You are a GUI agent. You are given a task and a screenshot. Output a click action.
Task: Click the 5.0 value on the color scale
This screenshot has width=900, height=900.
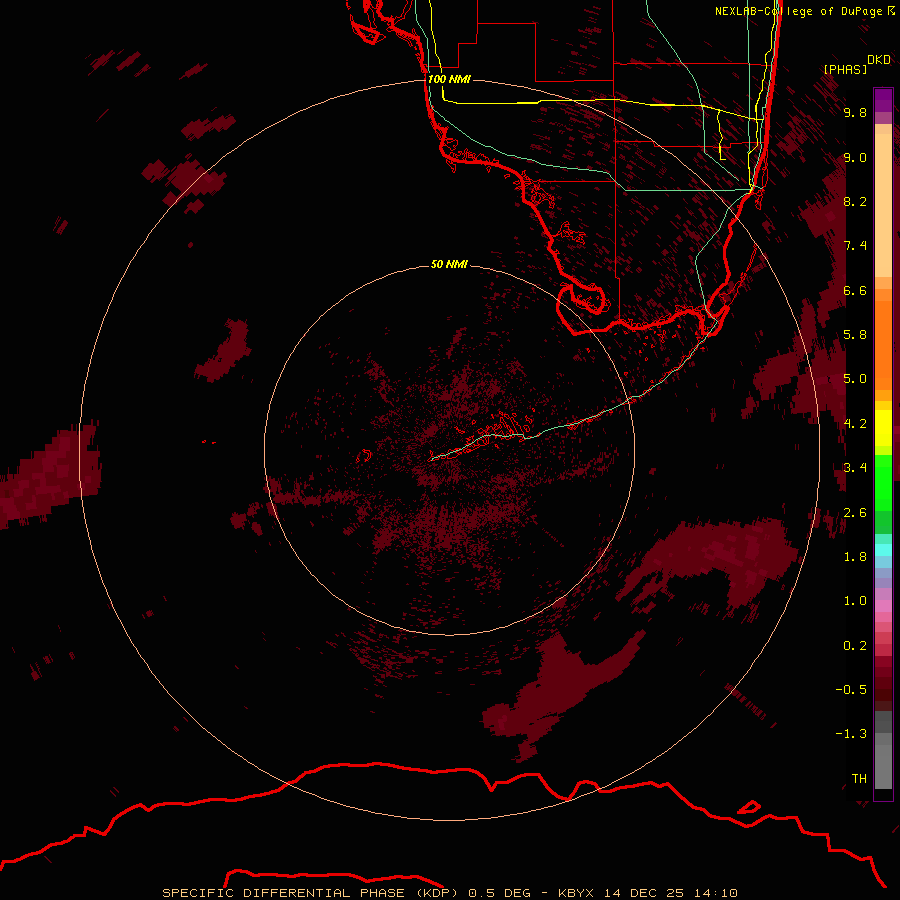[x=855, y=379]
